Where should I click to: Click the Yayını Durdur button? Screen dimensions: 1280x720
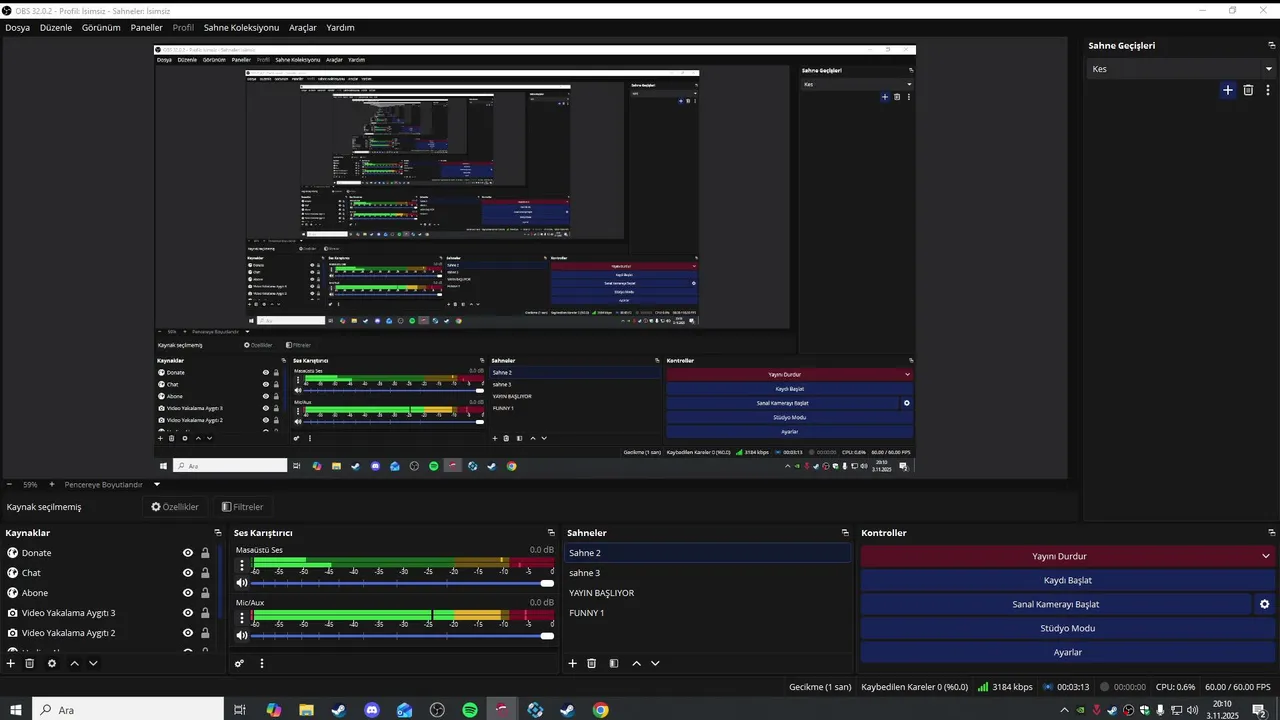[x=1059, y=556]
